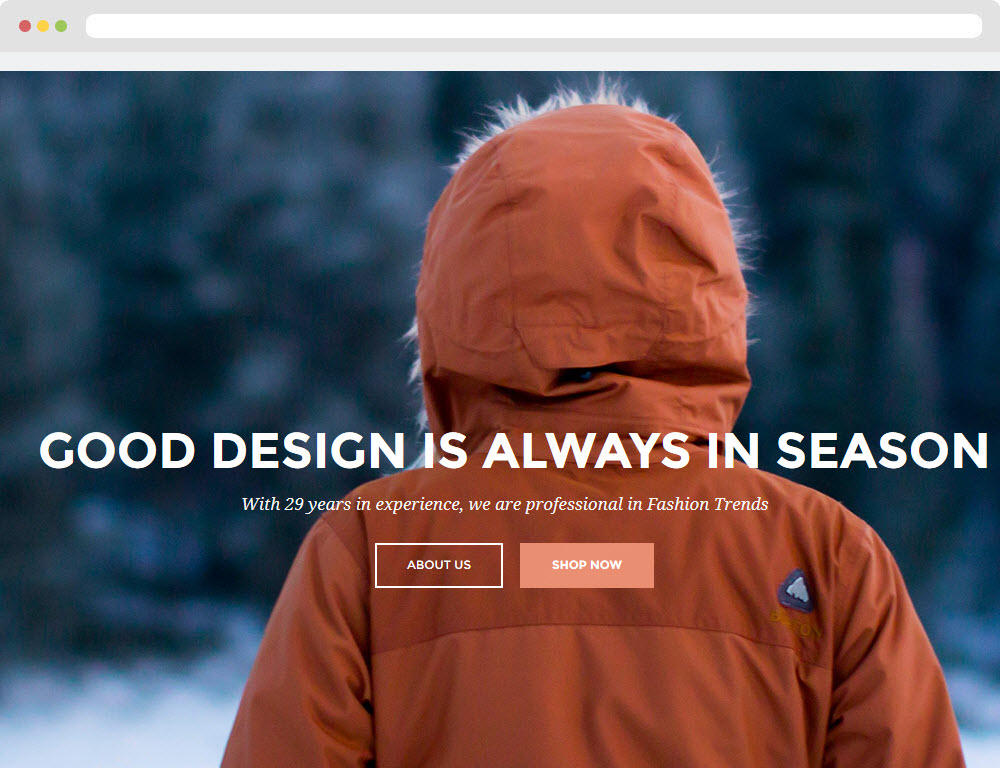The width and height of the screenshot is (1000, 768).
Task: Click the mountain logo badge on jacket
Action: (x=795, y=590)
